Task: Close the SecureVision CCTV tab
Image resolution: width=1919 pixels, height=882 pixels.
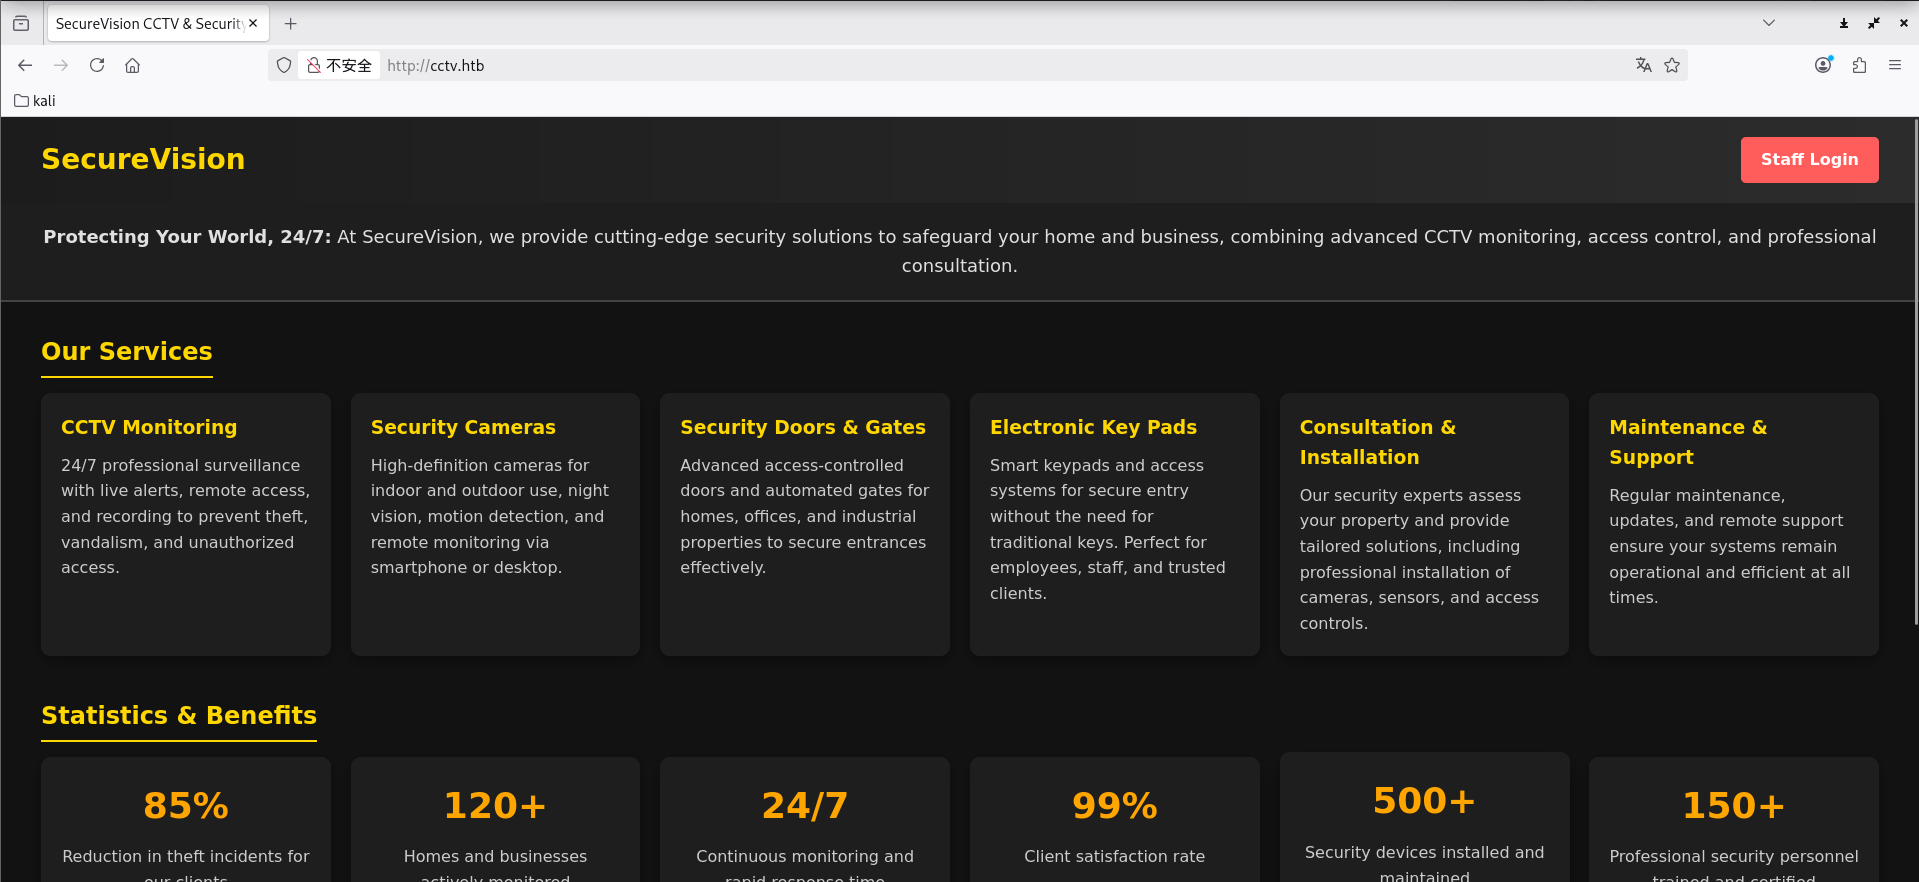Action: click(x=253, y=23)
